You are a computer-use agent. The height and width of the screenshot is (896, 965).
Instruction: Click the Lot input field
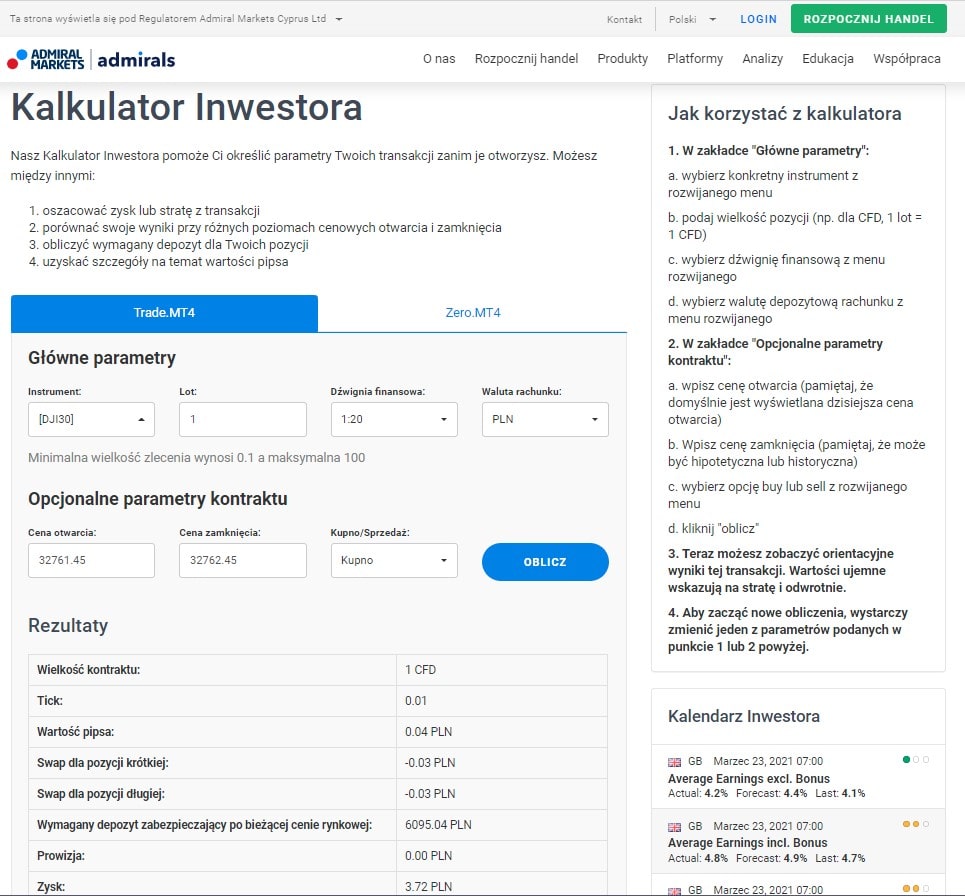click(x=242, y=419)
